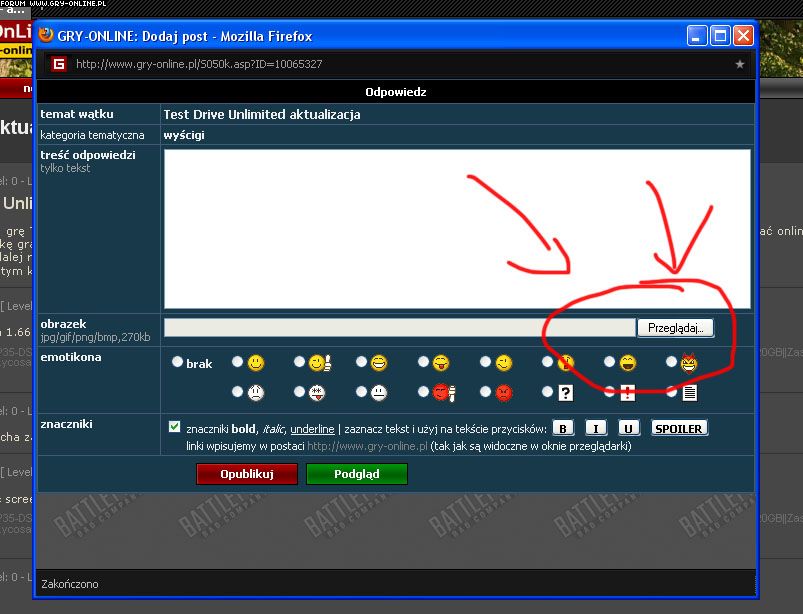The width and height of the screenshot is (803, 614).
Task: Click the bookmark star in address bar
Action: coord(740,64)
